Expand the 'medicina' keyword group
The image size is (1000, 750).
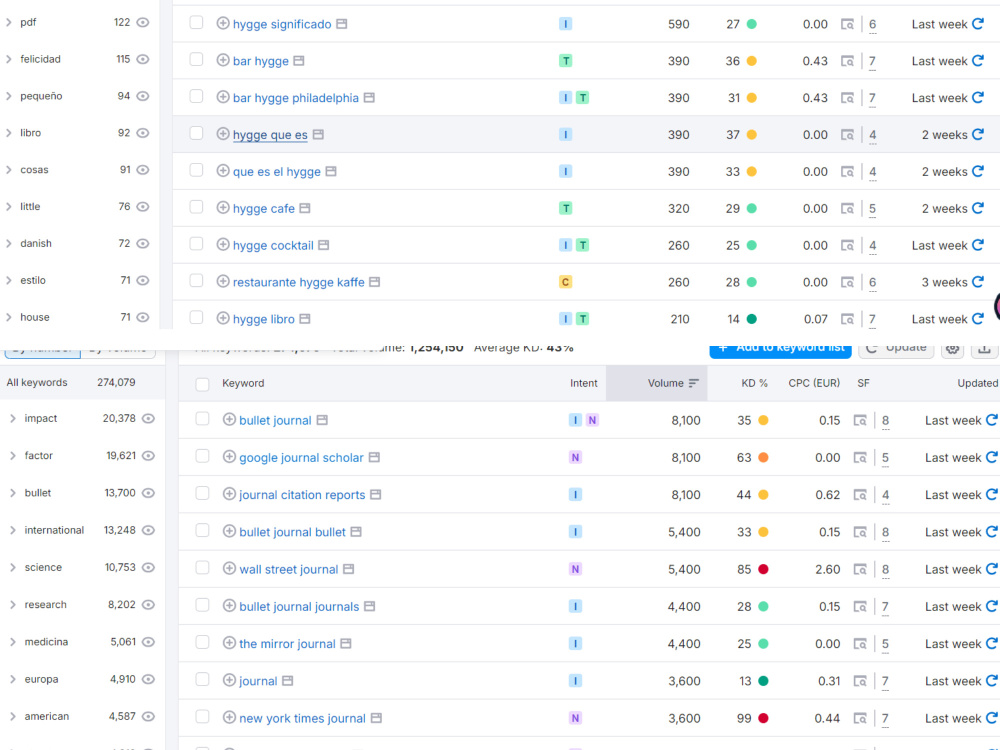point(12,642)
